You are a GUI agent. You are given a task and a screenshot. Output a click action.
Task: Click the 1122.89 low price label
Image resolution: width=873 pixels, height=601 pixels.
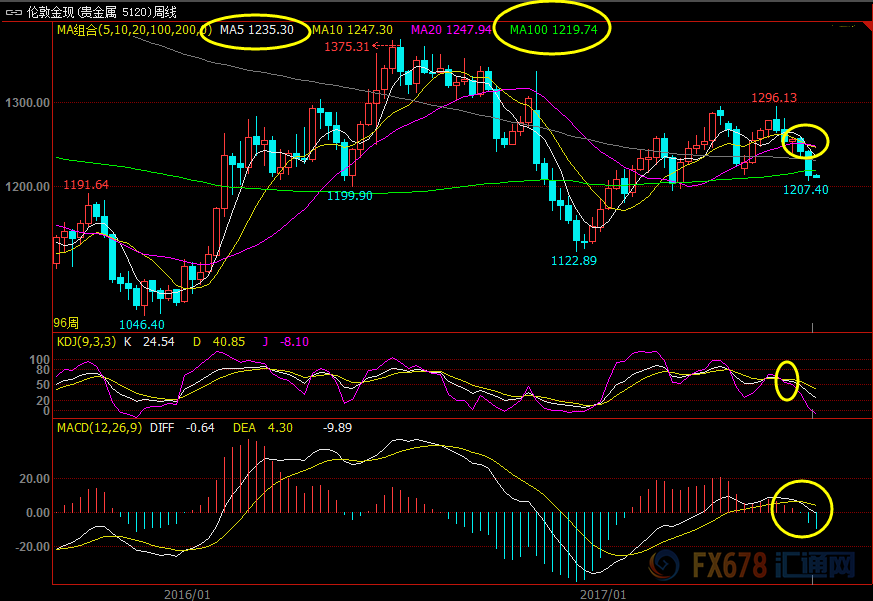pos(573,261)
